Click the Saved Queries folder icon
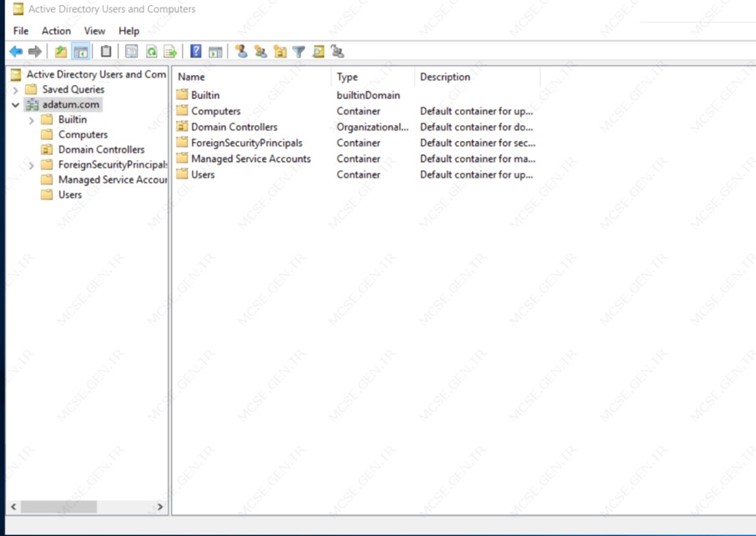Image resolution: width=756 pixels, height=536 pixels. click(31, 89)
